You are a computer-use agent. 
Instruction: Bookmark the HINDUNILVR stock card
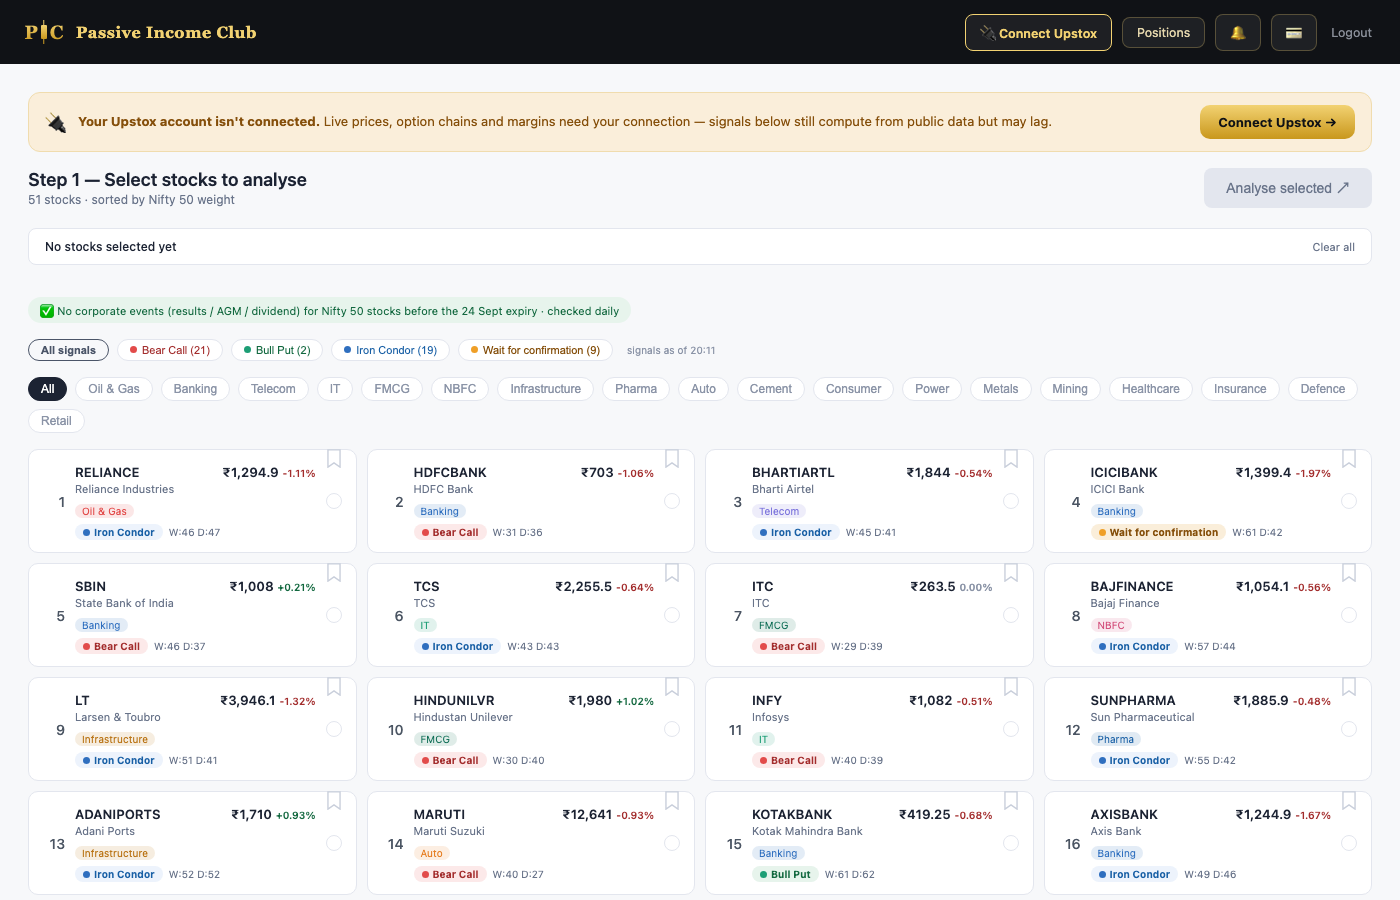pos(672,687)
